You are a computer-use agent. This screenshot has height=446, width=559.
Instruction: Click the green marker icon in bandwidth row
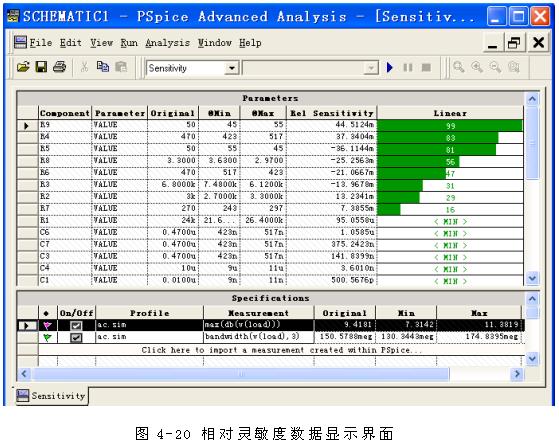(47, 337)
